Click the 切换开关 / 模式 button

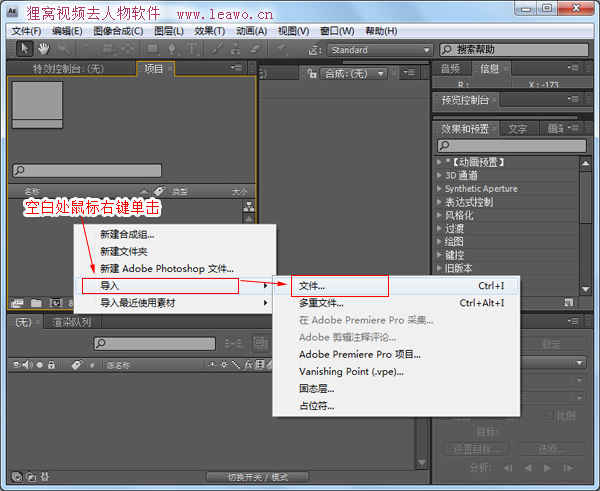[x=258, y=477]
